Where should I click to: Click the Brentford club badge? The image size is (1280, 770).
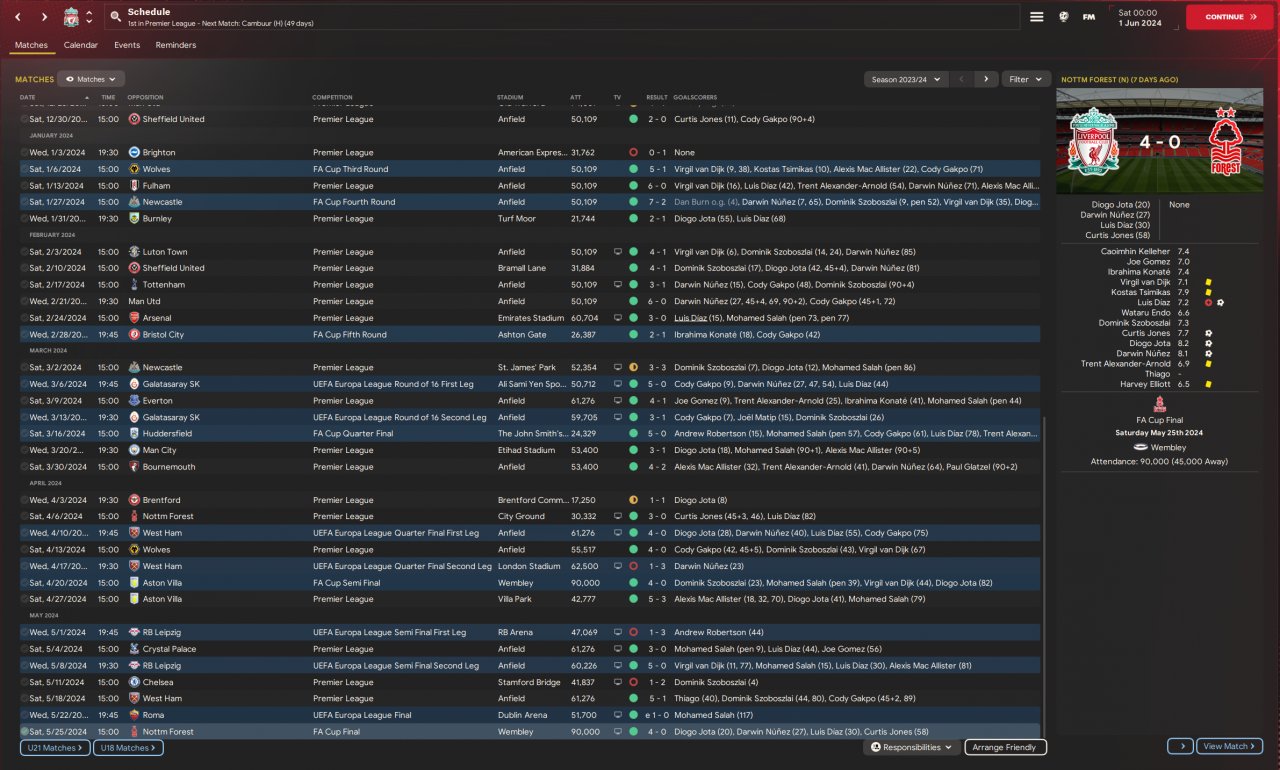[x=134, y=500]
